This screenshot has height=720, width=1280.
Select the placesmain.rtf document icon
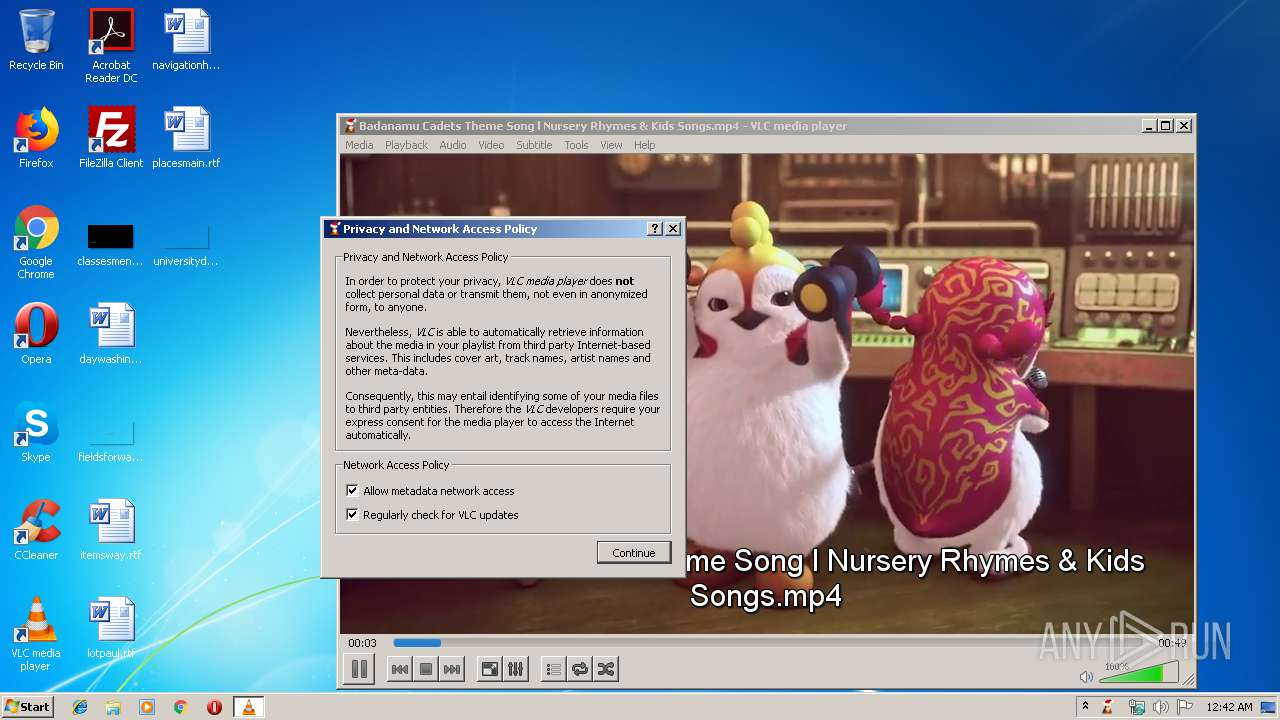pyautogui.click(x=186, y=137)
